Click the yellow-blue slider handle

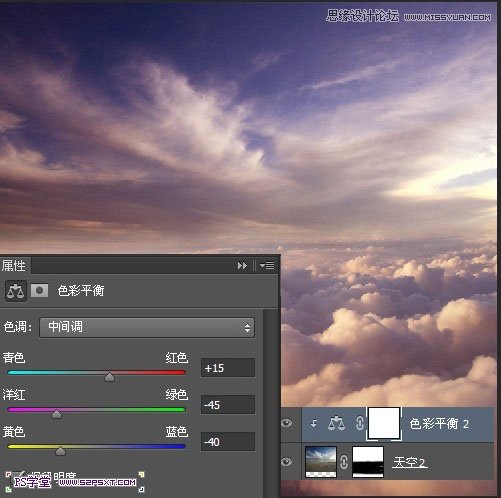click(60, 451)
